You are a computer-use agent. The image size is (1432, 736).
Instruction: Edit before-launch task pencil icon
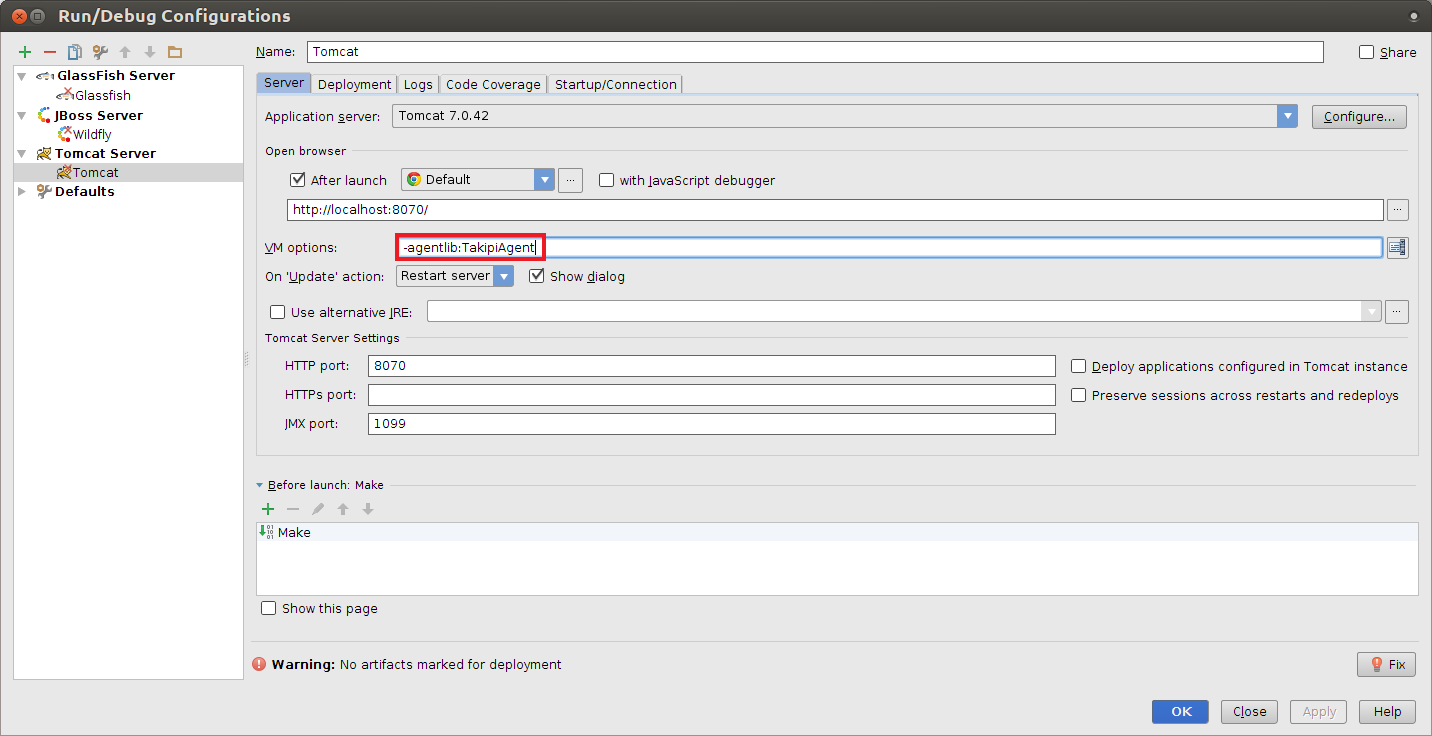pos(318,509)
